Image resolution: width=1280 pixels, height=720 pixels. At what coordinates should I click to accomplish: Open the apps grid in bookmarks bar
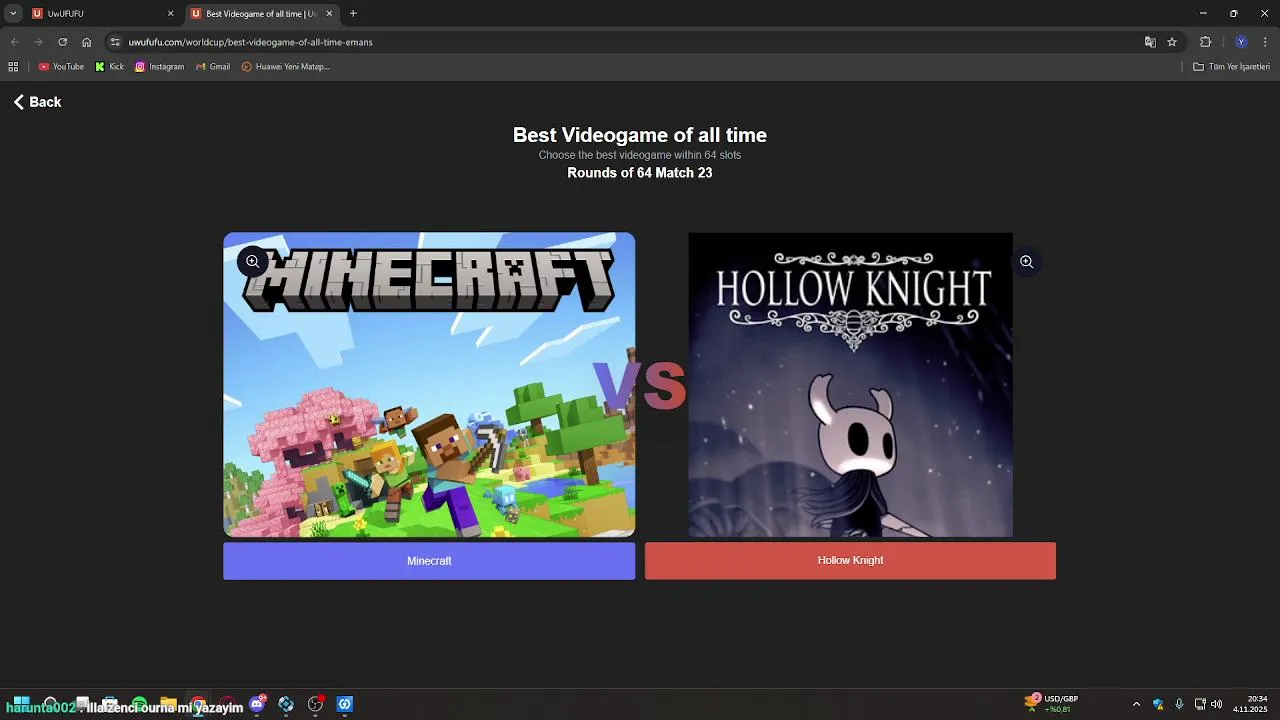pos(13,67)
